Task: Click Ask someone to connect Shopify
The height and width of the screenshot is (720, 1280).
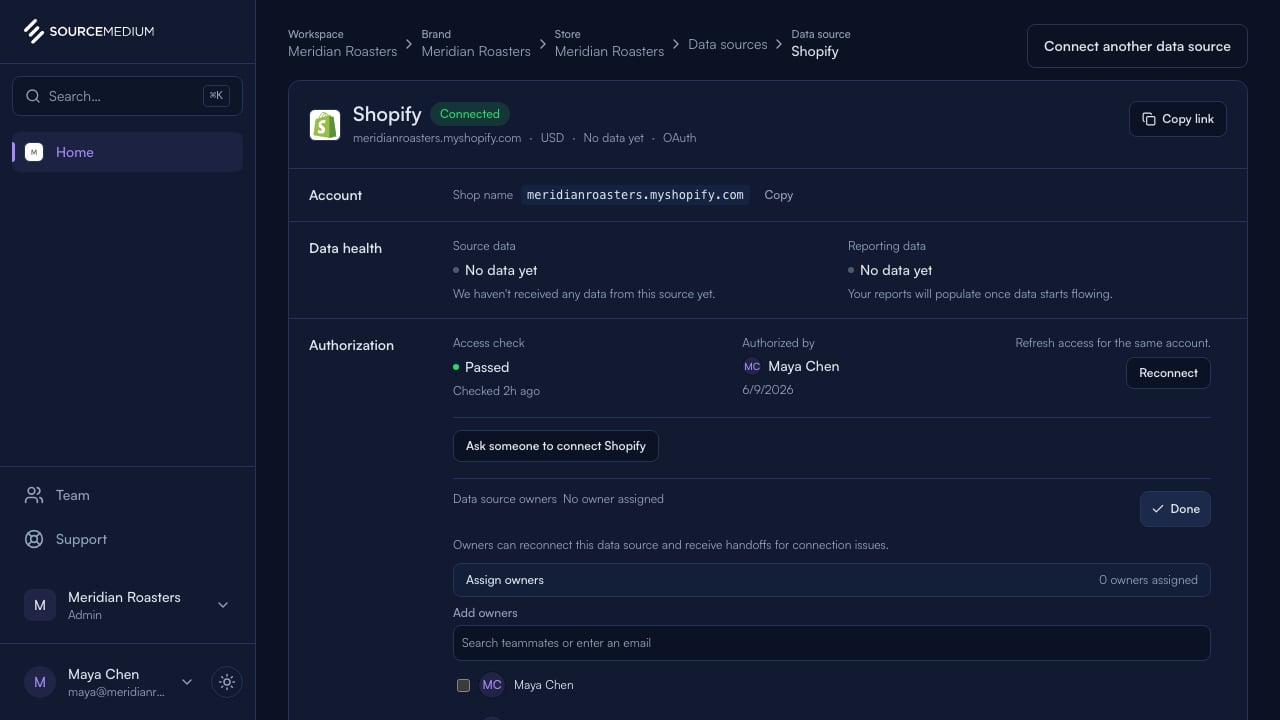Action: [556, 446]
